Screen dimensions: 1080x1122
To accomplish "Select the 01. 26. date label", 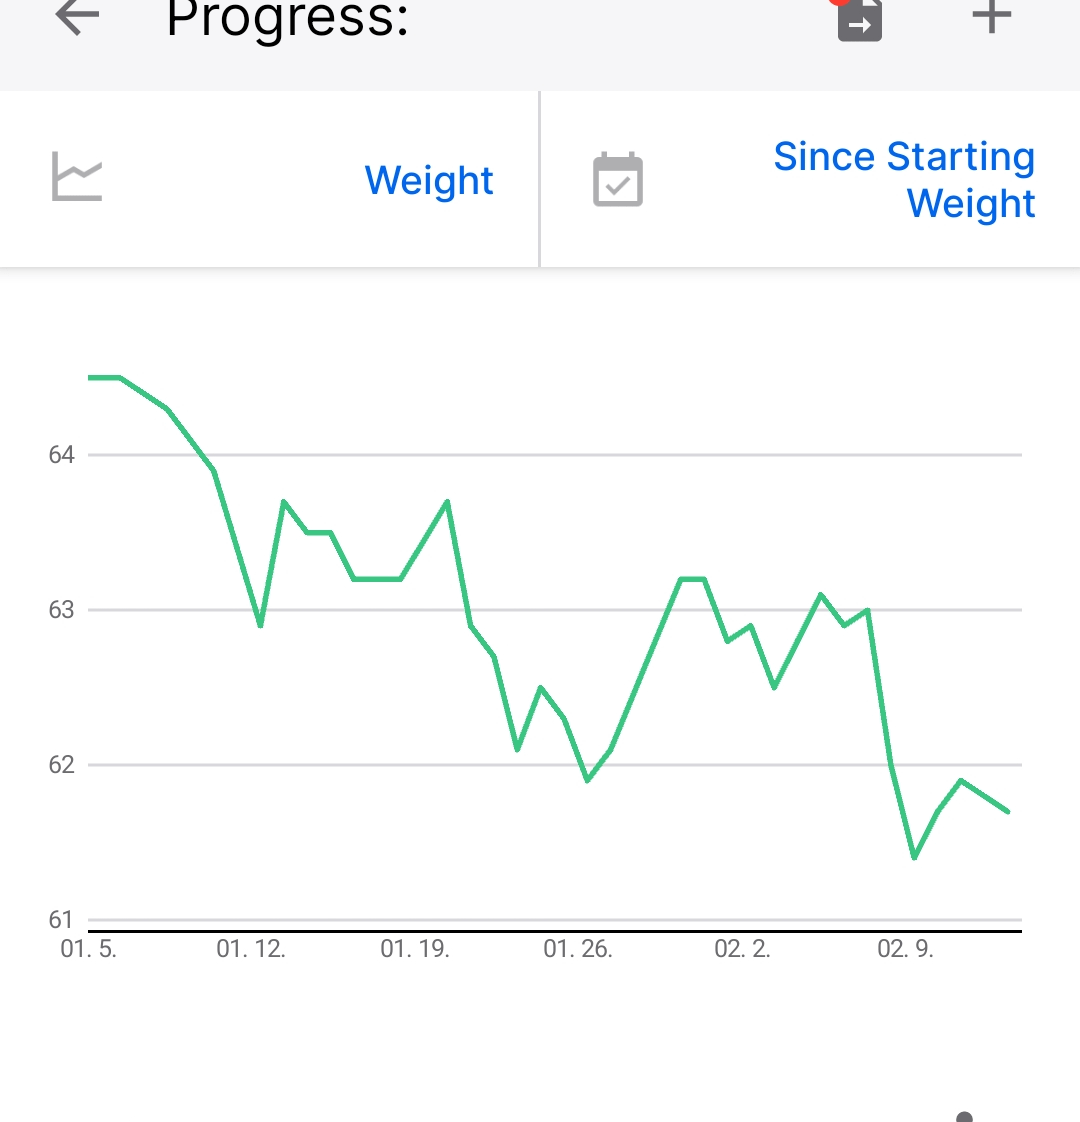I will (x=578, y=949).
